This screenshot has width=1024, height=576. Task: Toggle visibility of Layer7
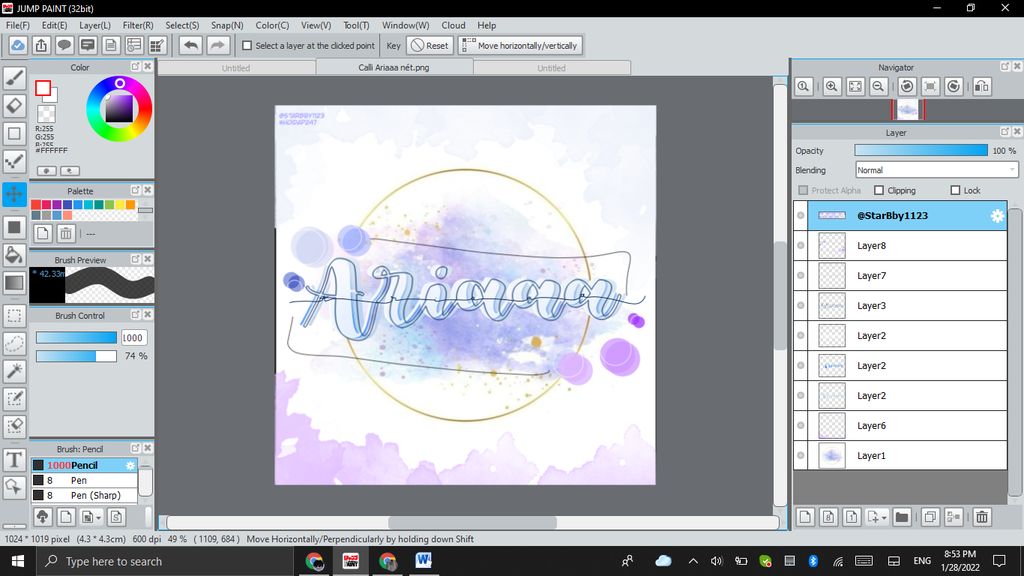tap(801, 276)
